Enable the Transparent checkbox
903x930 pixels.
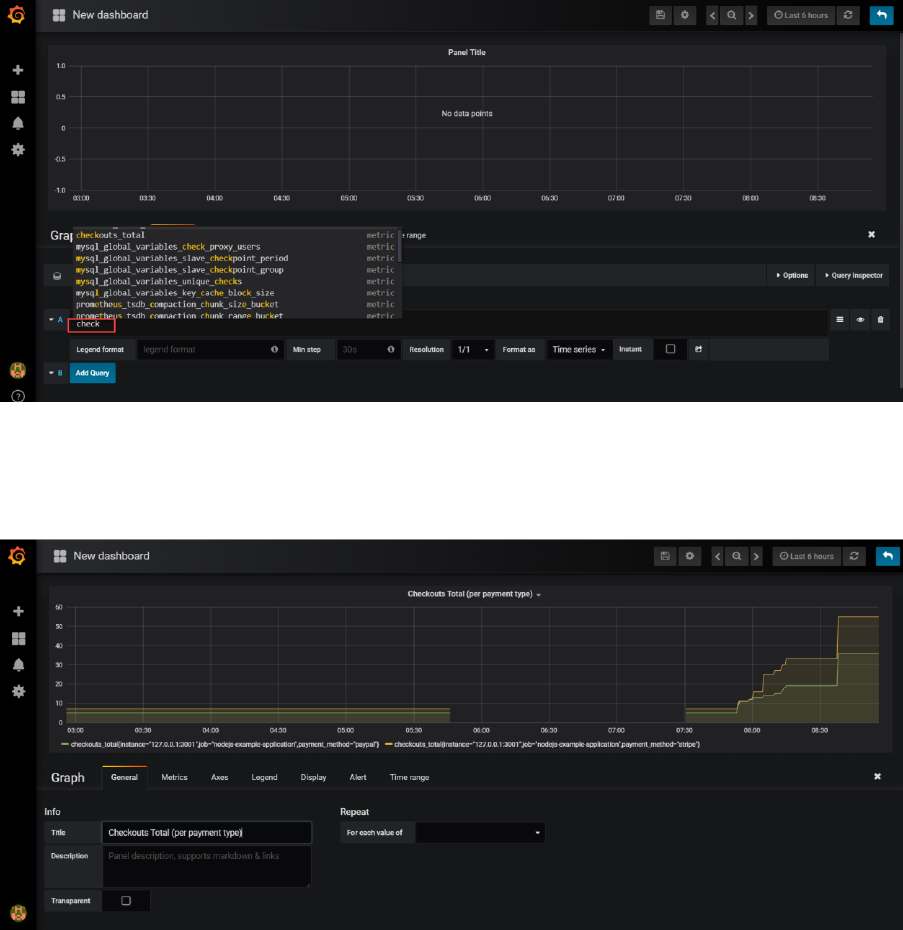126,900
